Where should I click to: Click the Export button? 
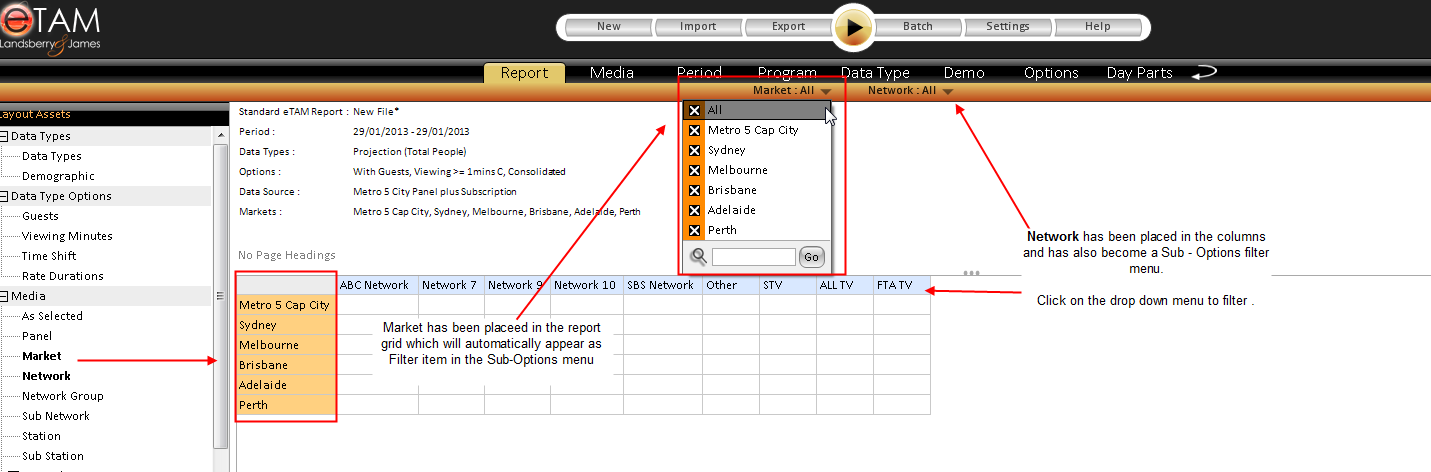click(x=788, y=27)
